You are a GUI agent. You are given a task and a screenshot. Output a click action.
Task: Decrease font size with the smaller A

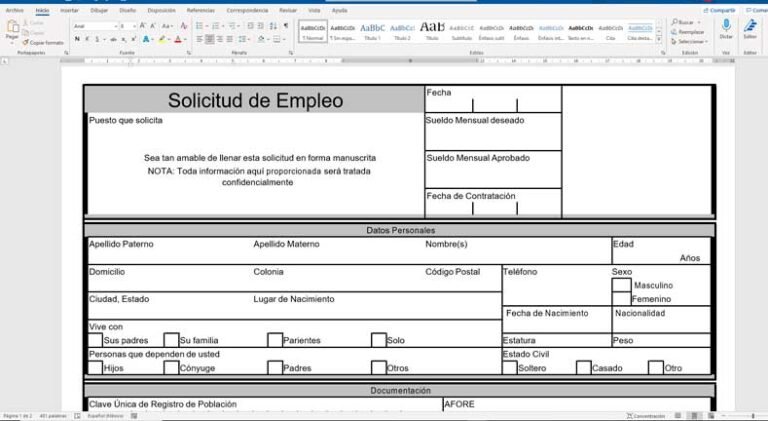pos(153,26)
